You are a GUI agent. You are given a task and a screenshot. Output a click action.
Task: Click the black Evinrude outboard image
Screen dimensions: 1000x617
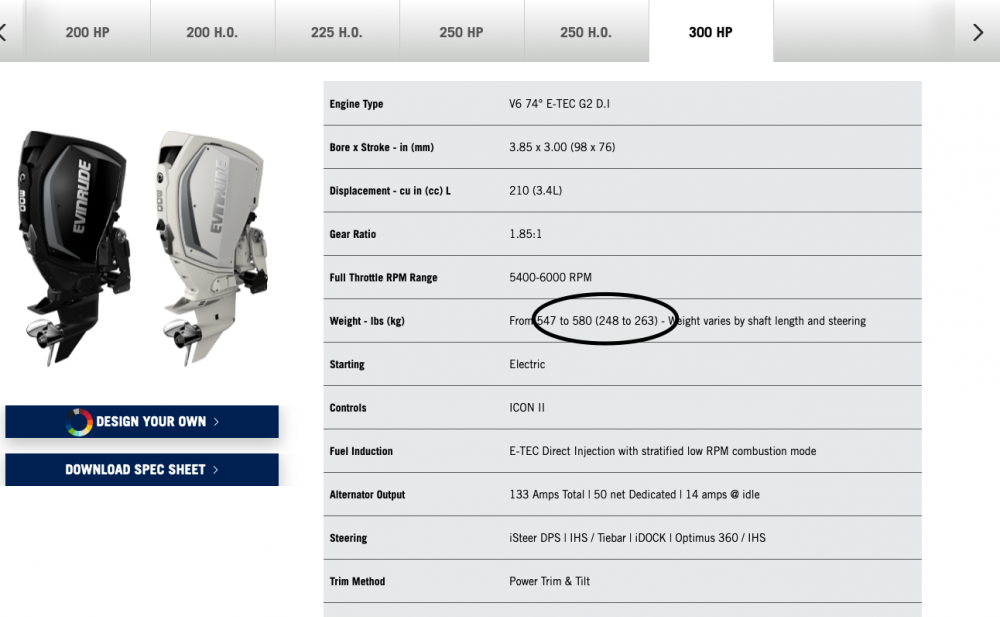tap(74, 248)
